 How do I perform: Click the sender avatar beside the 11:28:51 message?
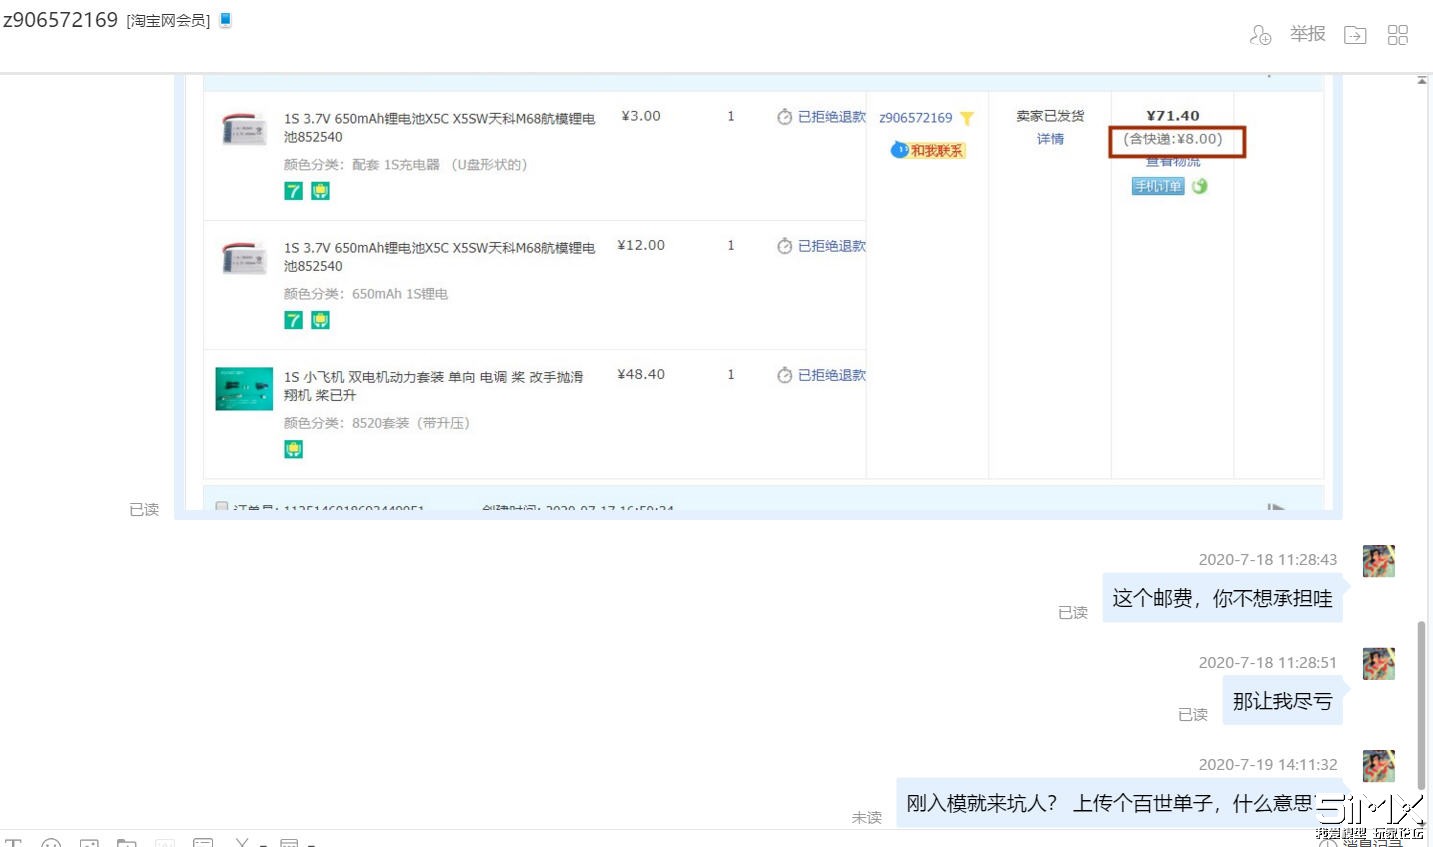tap(1378, 664)
